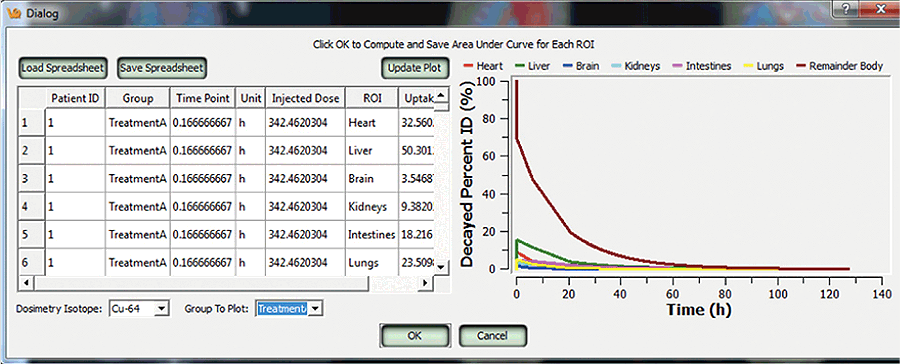Click the Patient ID cell in the Intestines row
Image resolution: width=900 pixels, height=364 pixels.
click(x=75, y=235)
